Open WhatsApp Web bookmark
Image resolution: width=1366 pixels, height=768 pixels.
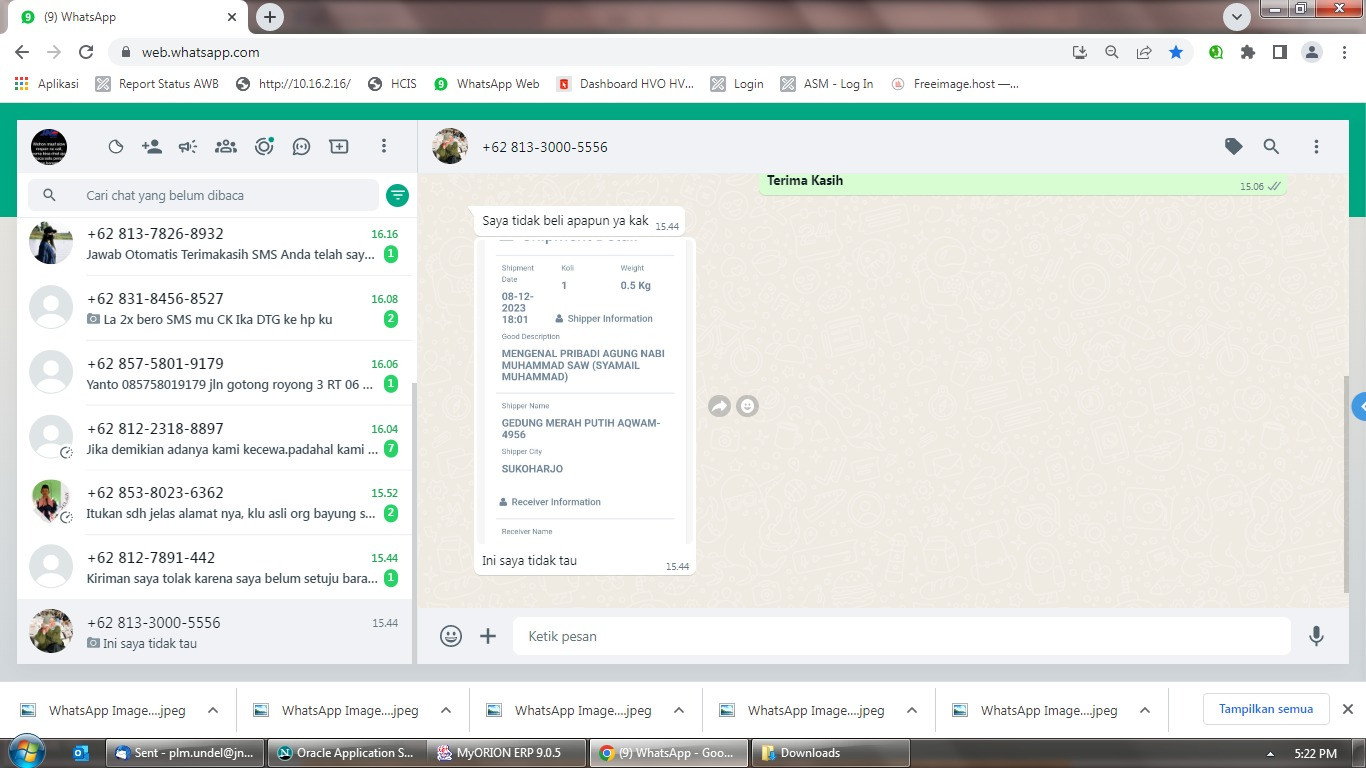[x=487, y=84]
